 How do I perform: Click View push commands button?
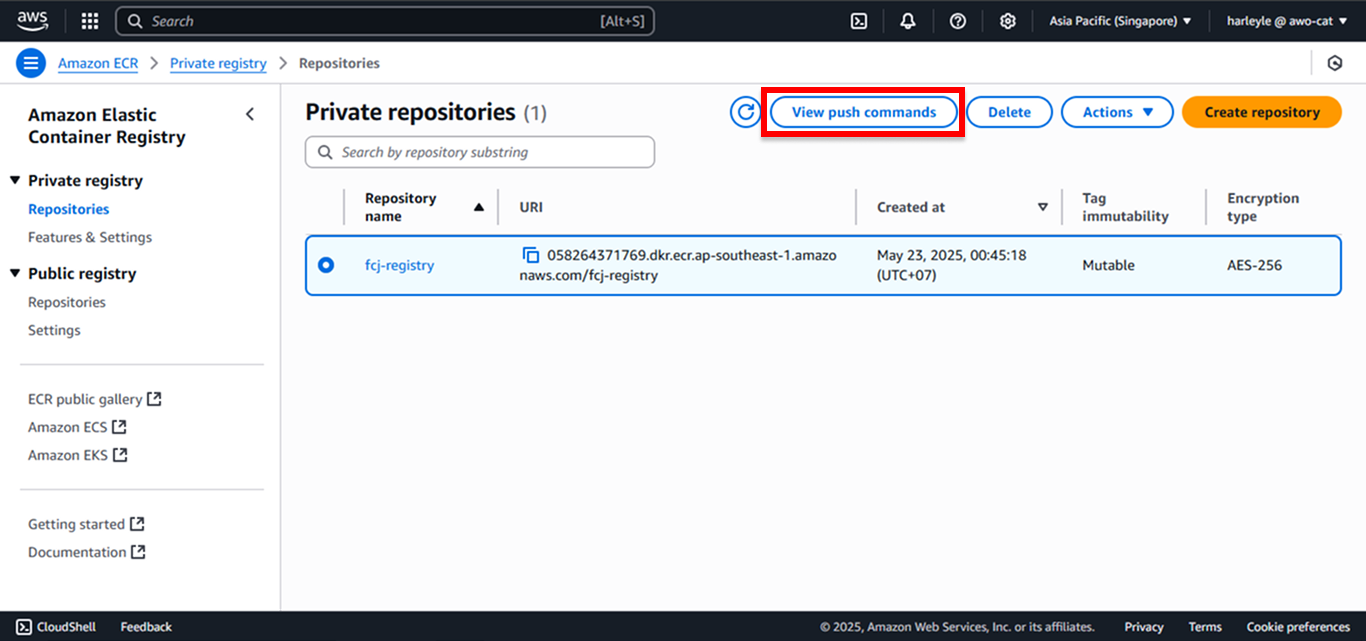coord(864,112)
